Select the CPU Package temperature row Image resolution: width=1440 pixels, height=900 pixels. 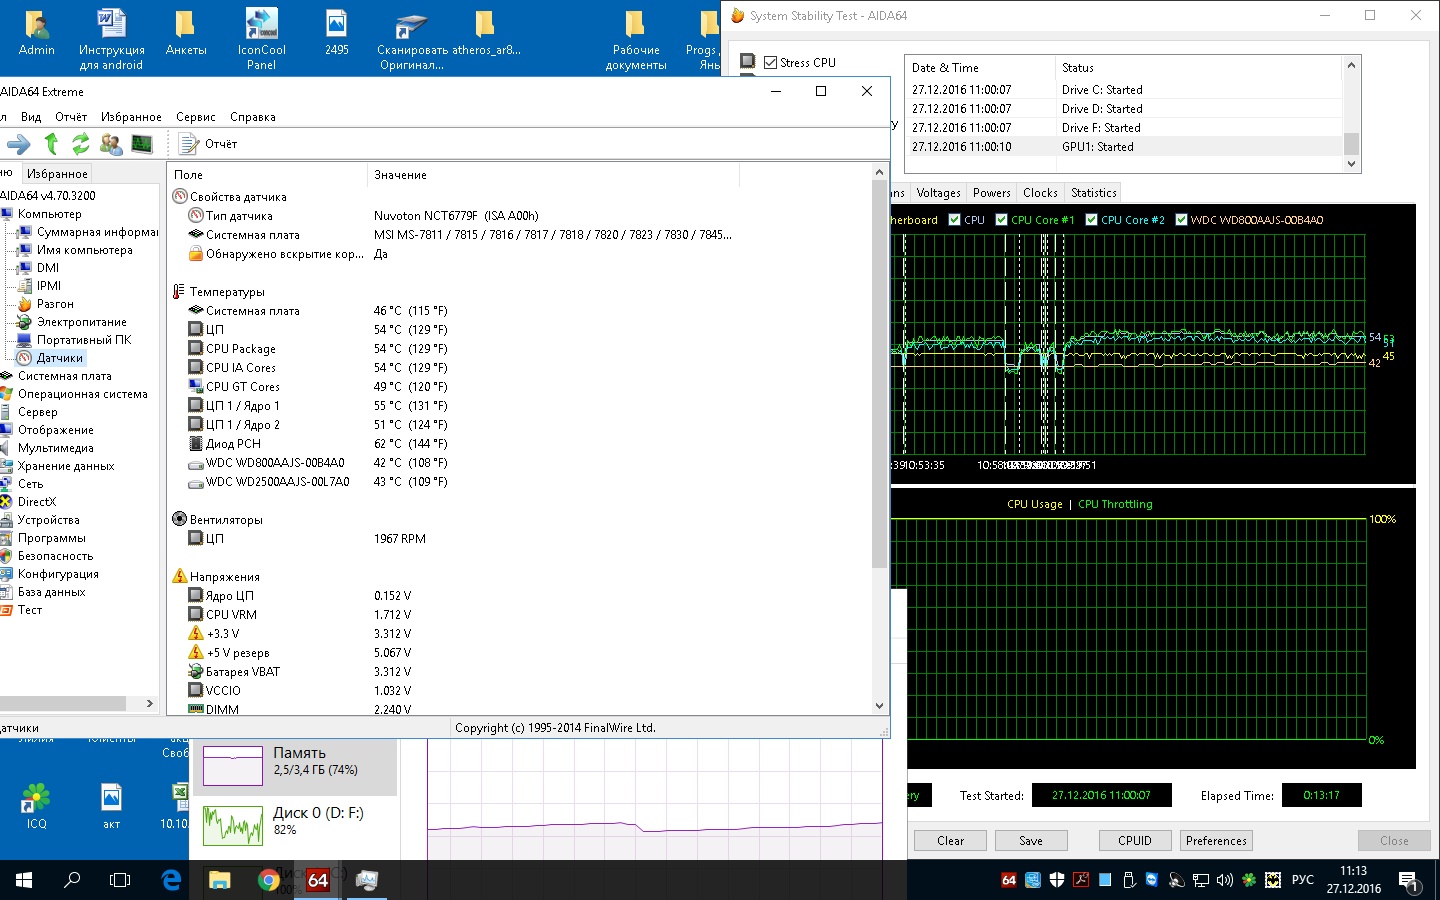(x=520, y=349)
